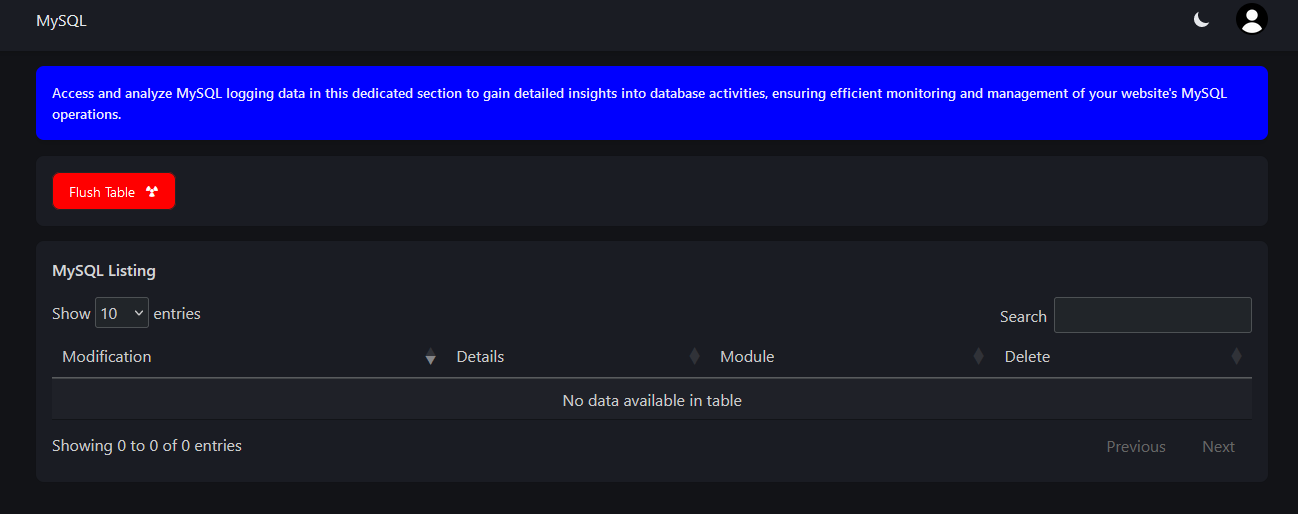Click the Module column sort arrow icon
The height and width of the screenshot is (514, 1298).
pos(978,357)
